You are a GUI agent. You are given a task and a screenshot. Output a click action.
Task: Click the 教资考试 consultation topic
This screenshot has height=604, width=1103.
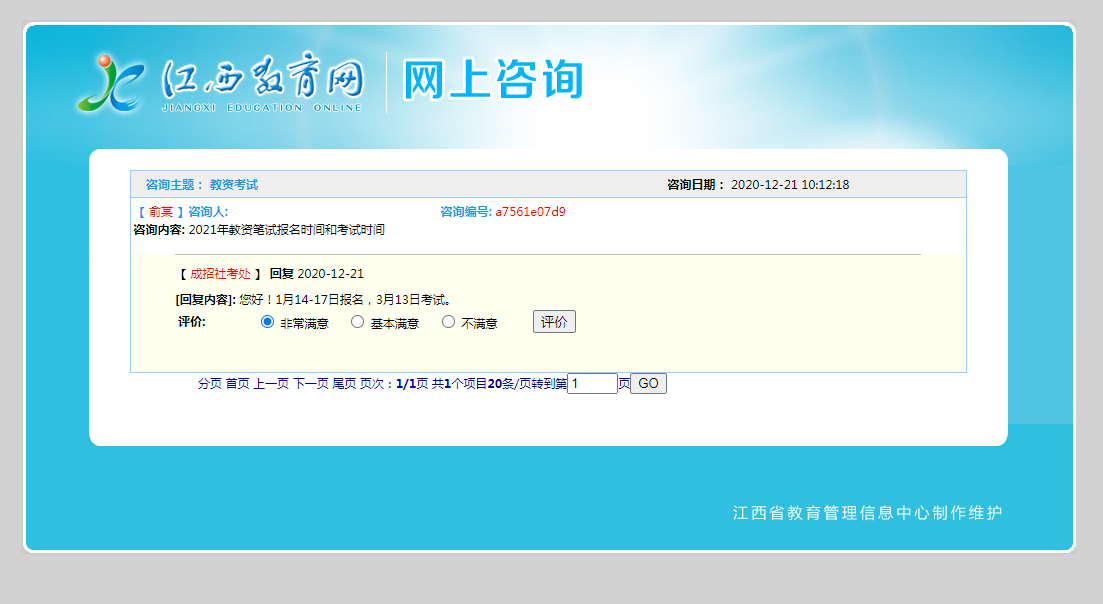(x=234, y=185)
